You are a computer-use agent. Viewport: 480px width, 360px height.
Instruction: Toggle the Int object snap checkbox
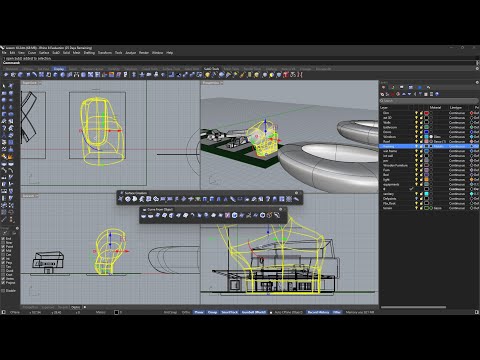click(3, 259)
